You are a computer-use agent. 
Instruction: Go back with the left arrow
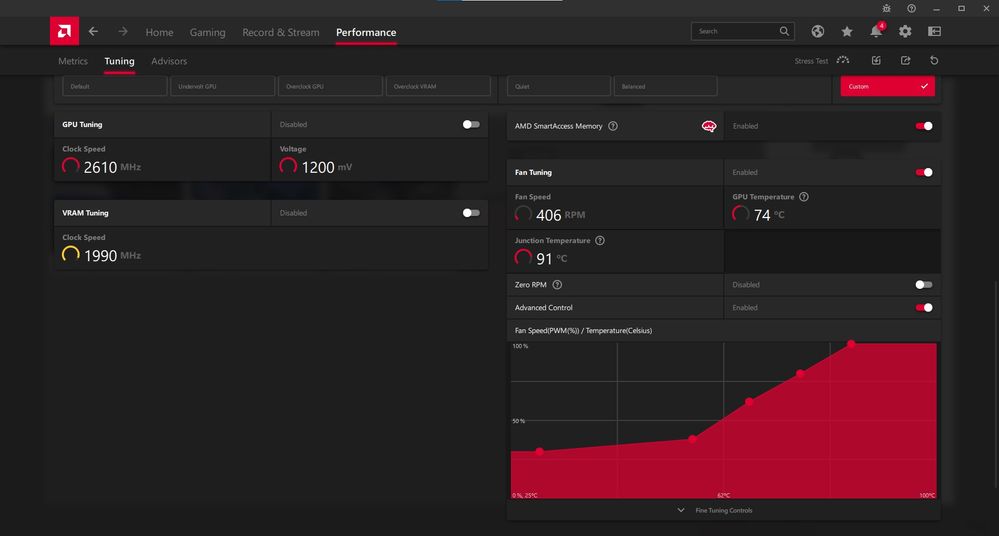coord(94,31)
